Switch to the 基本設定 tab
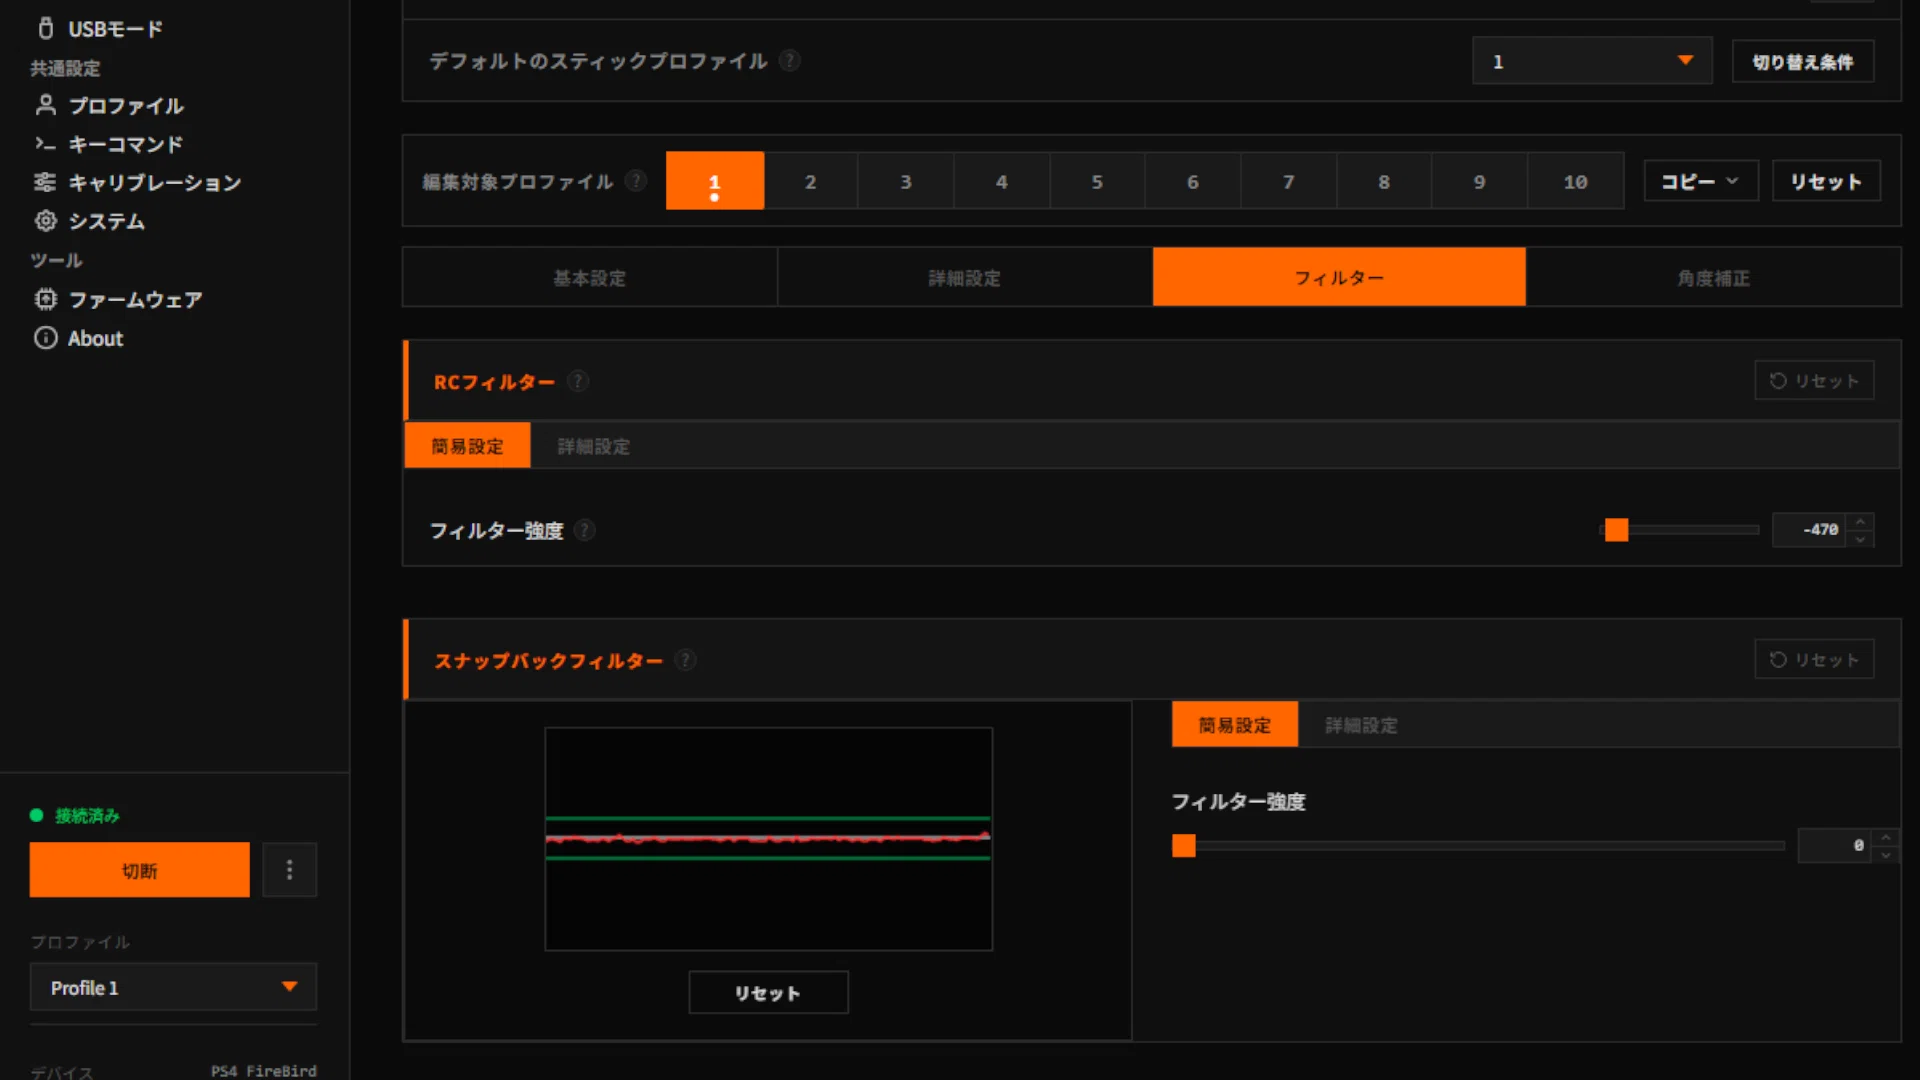1920x1080 pixels. point(590,277)
